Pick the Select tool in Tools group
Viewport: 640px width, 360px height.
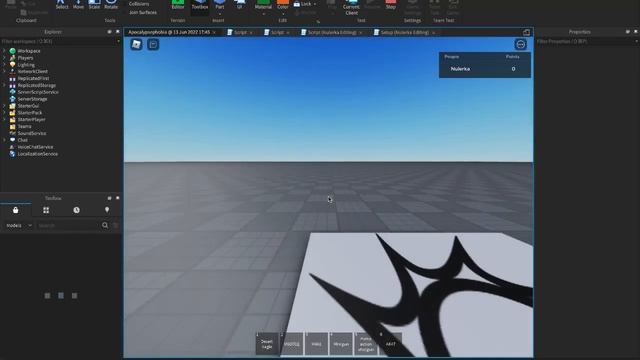click(62, 4)
